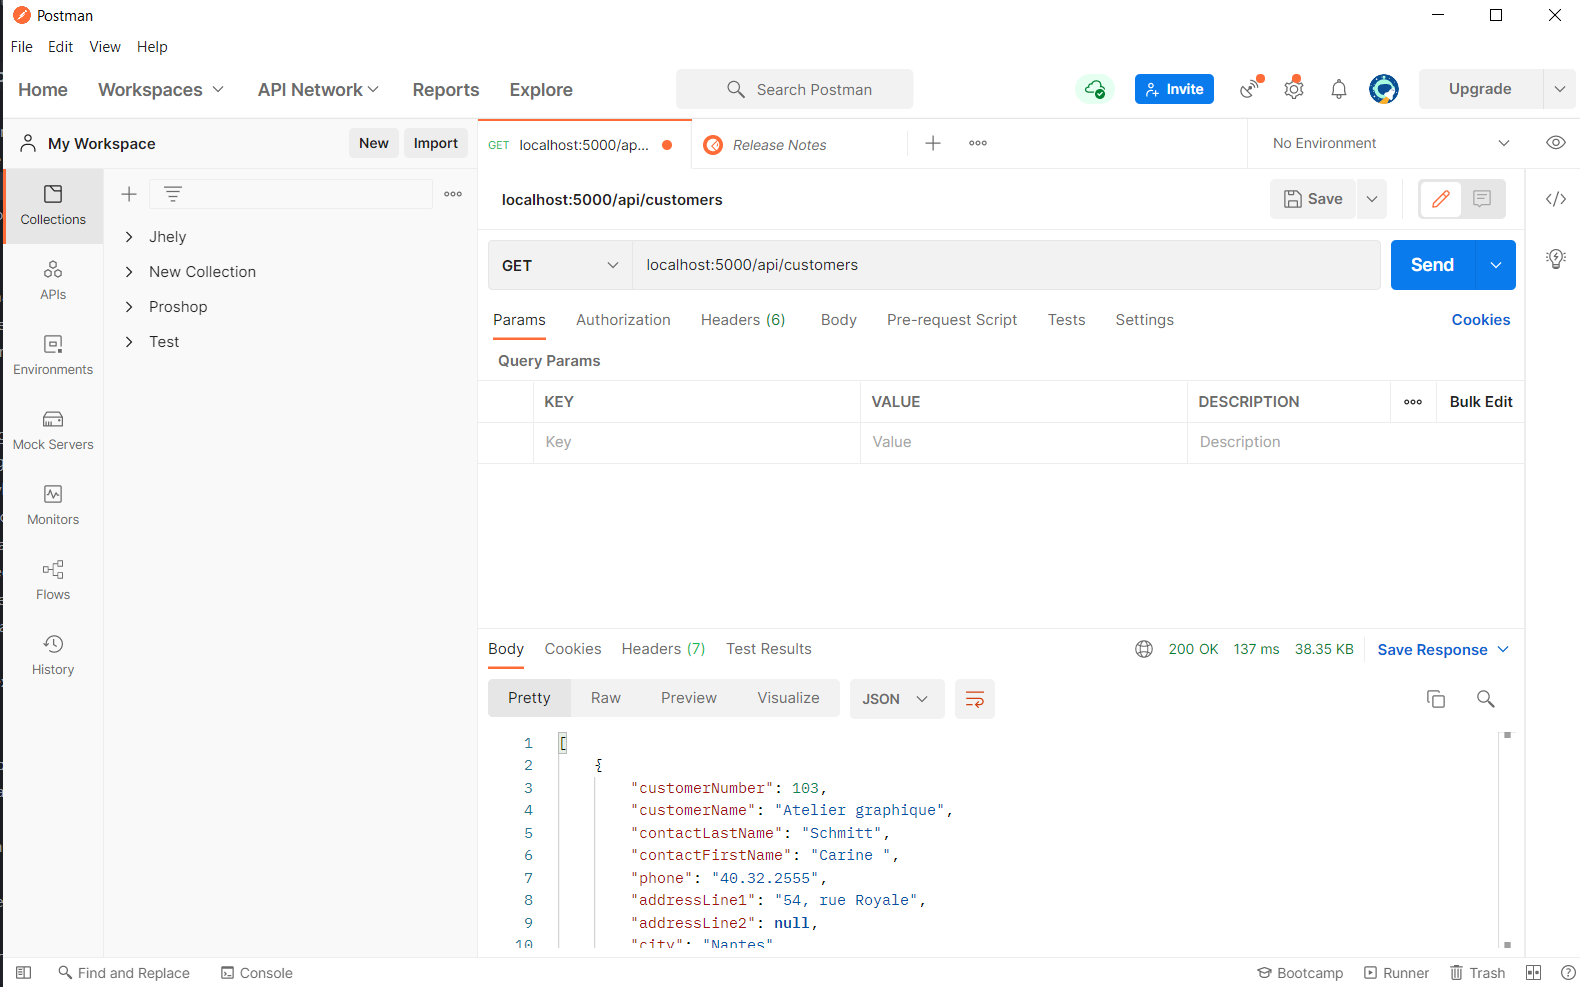Screen dimensions: 1580x987
Task: Open the Send button dropdown arrow
Action: pyautogui.click(x=1496, y=265)
